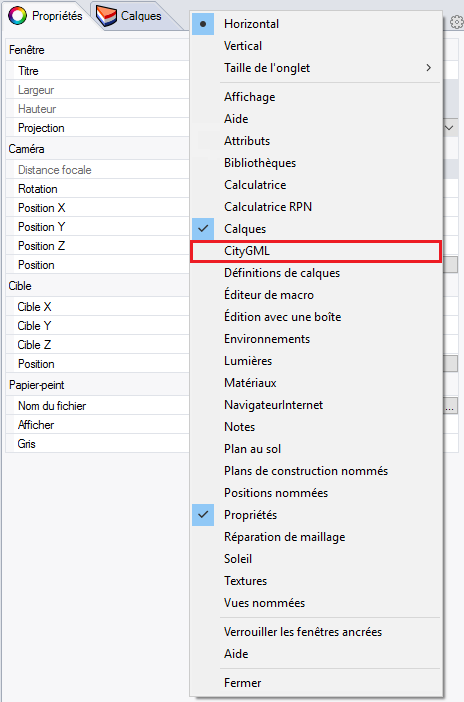The image size is (464, 702).
Task: Click the Propriétés color wheel icon
Action: tap(17, 16)
